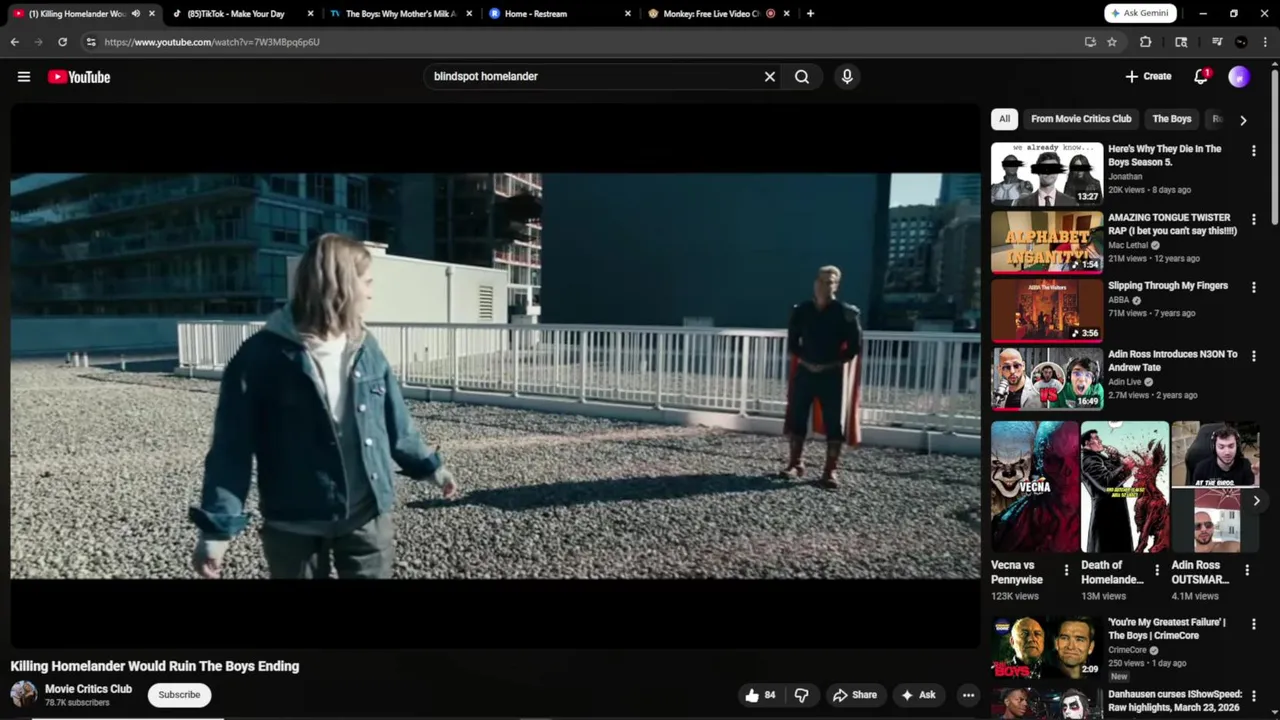Select the 'All' filter chip
Image resolution: width=1280 pixels, height=720 pixels.
[x=1004, y=119]
